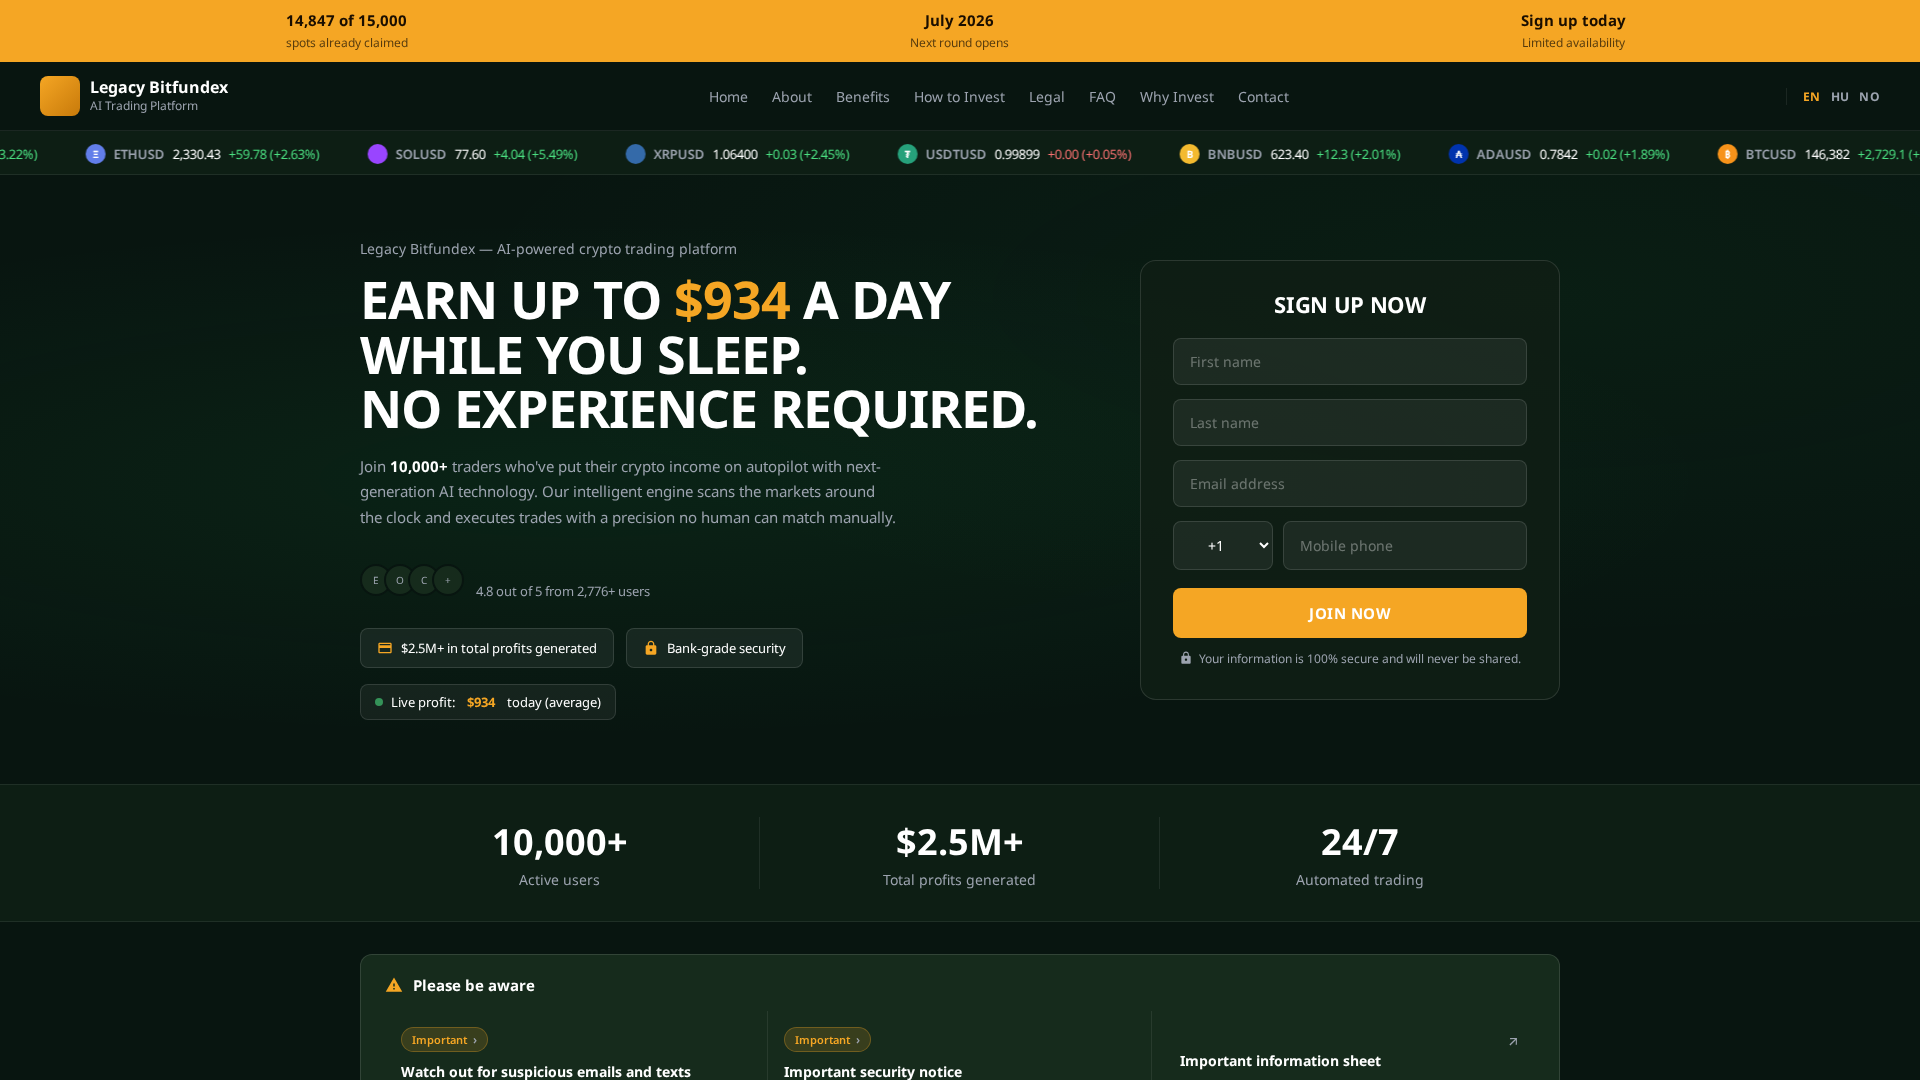Click Important tag above suspicious emails notice
The height and width of the screenshot is (1080, 1920).
[444, 1040]
